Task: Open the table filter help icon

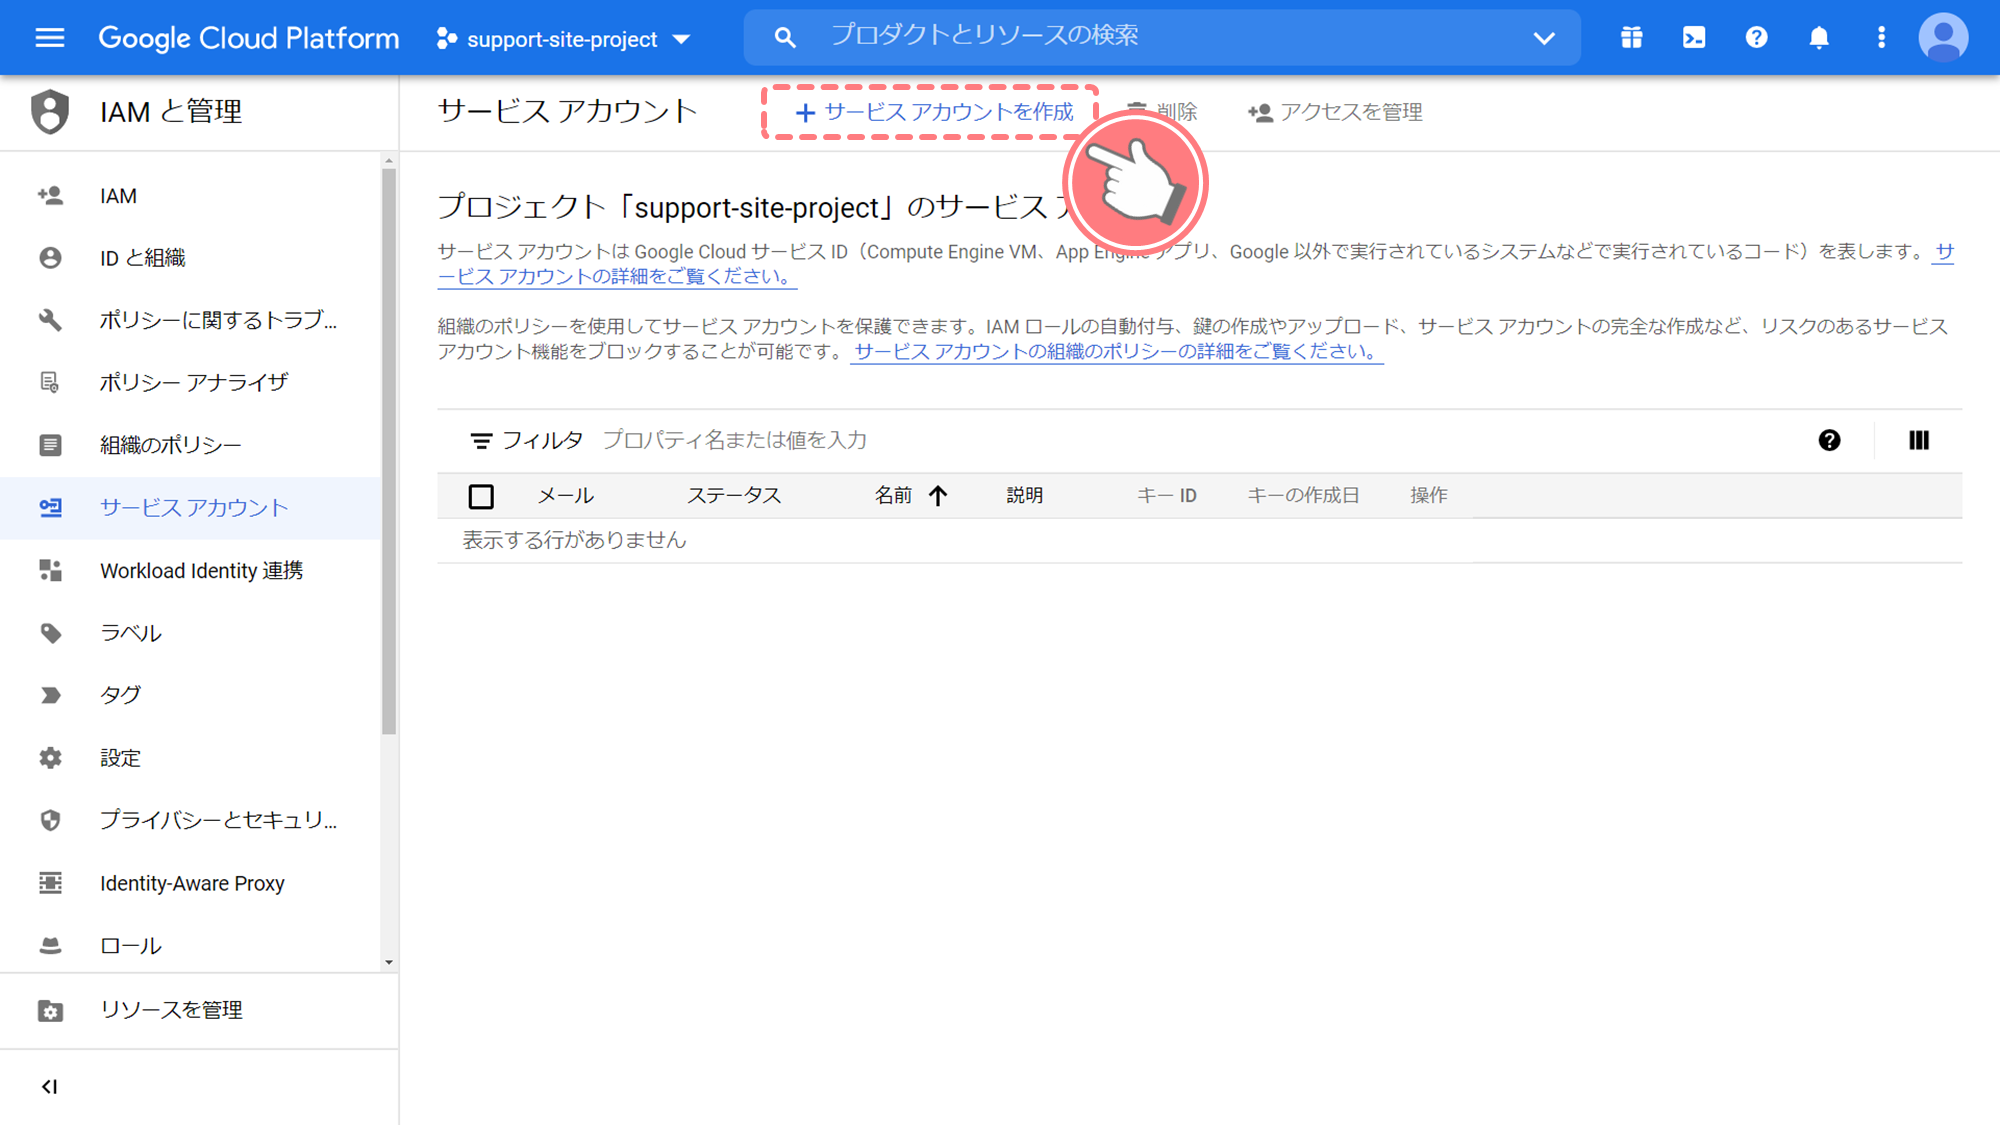Action: tap(1829, 441)
